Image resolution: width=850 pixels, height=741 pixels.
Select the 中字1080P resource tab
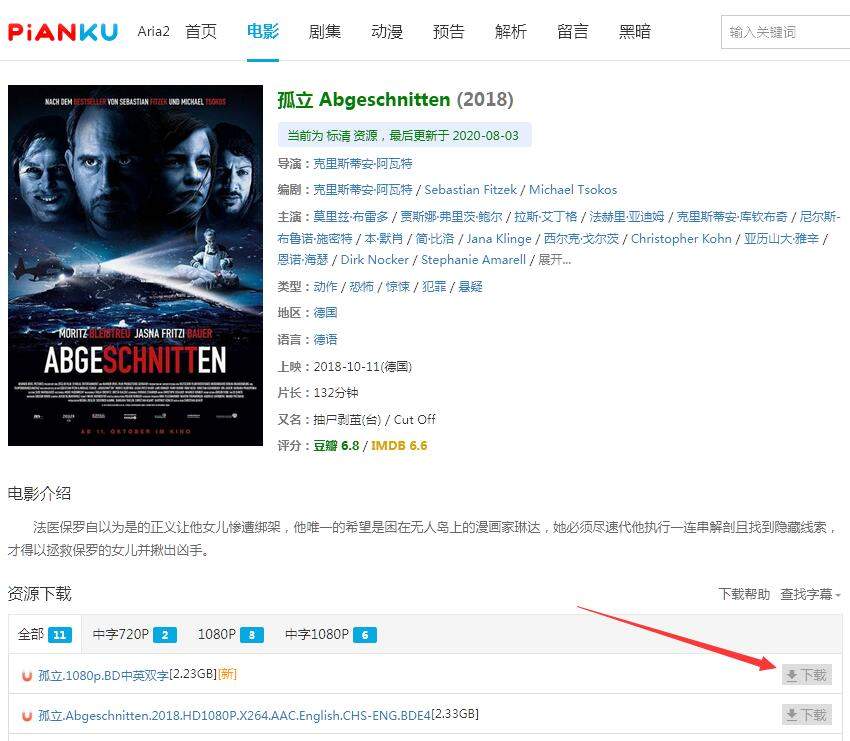pyautogui.click(x=331, y=634)
